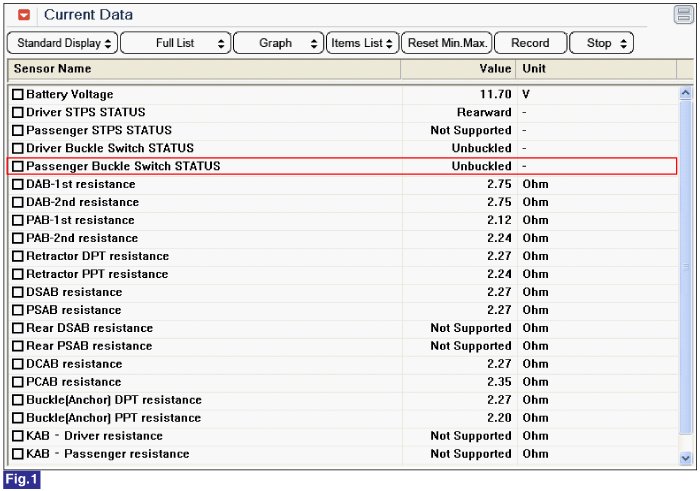The height and width of the screenshot is (491, 700).
Task: Check the DAB-1st resistance box
Action: click(18, 185)
